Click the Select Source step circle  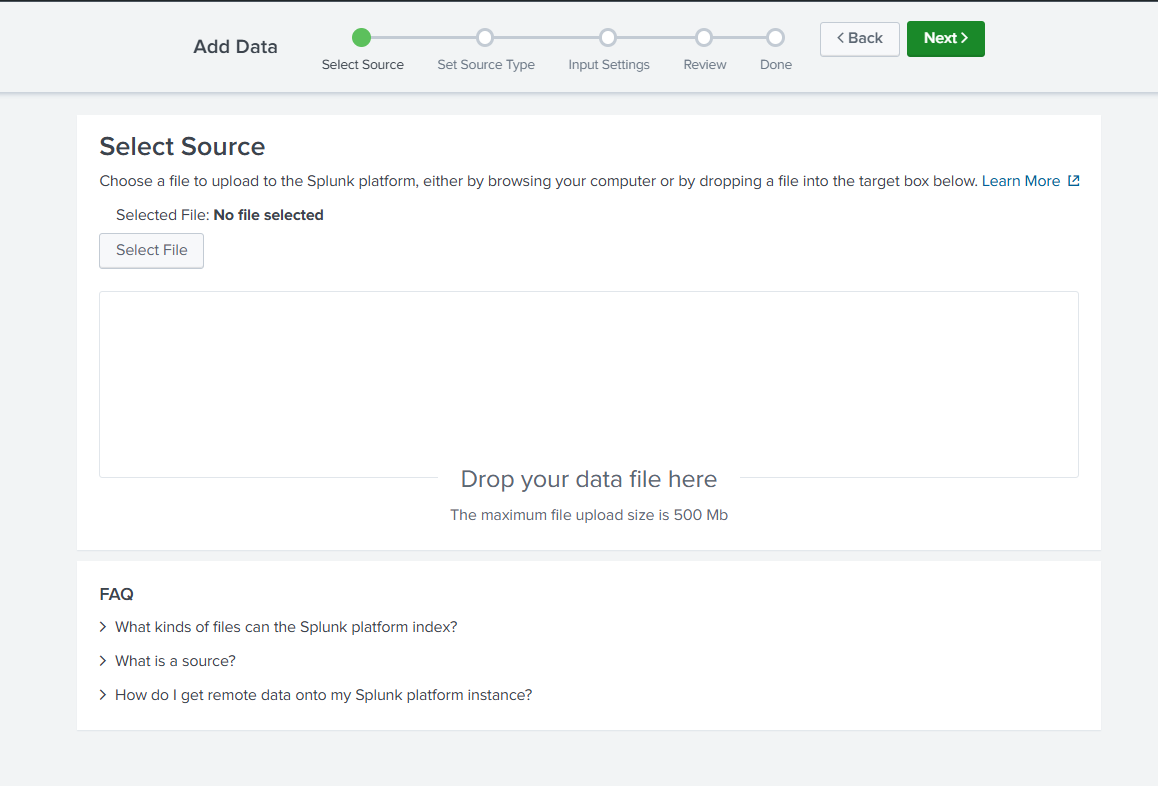pos(361,37)
